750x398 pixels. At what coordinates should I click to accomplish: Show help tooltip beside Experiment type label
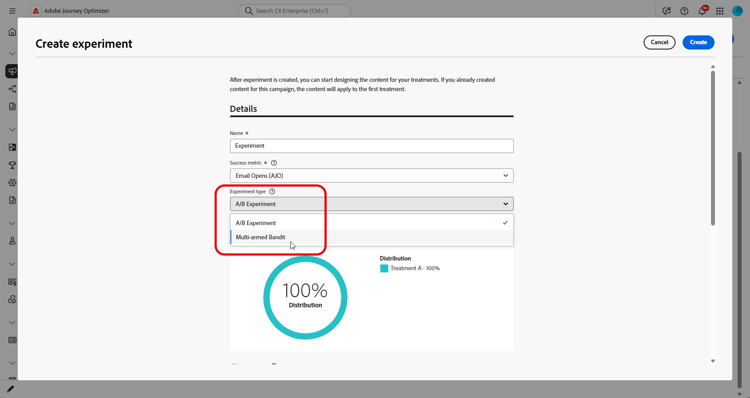(272, 191)
